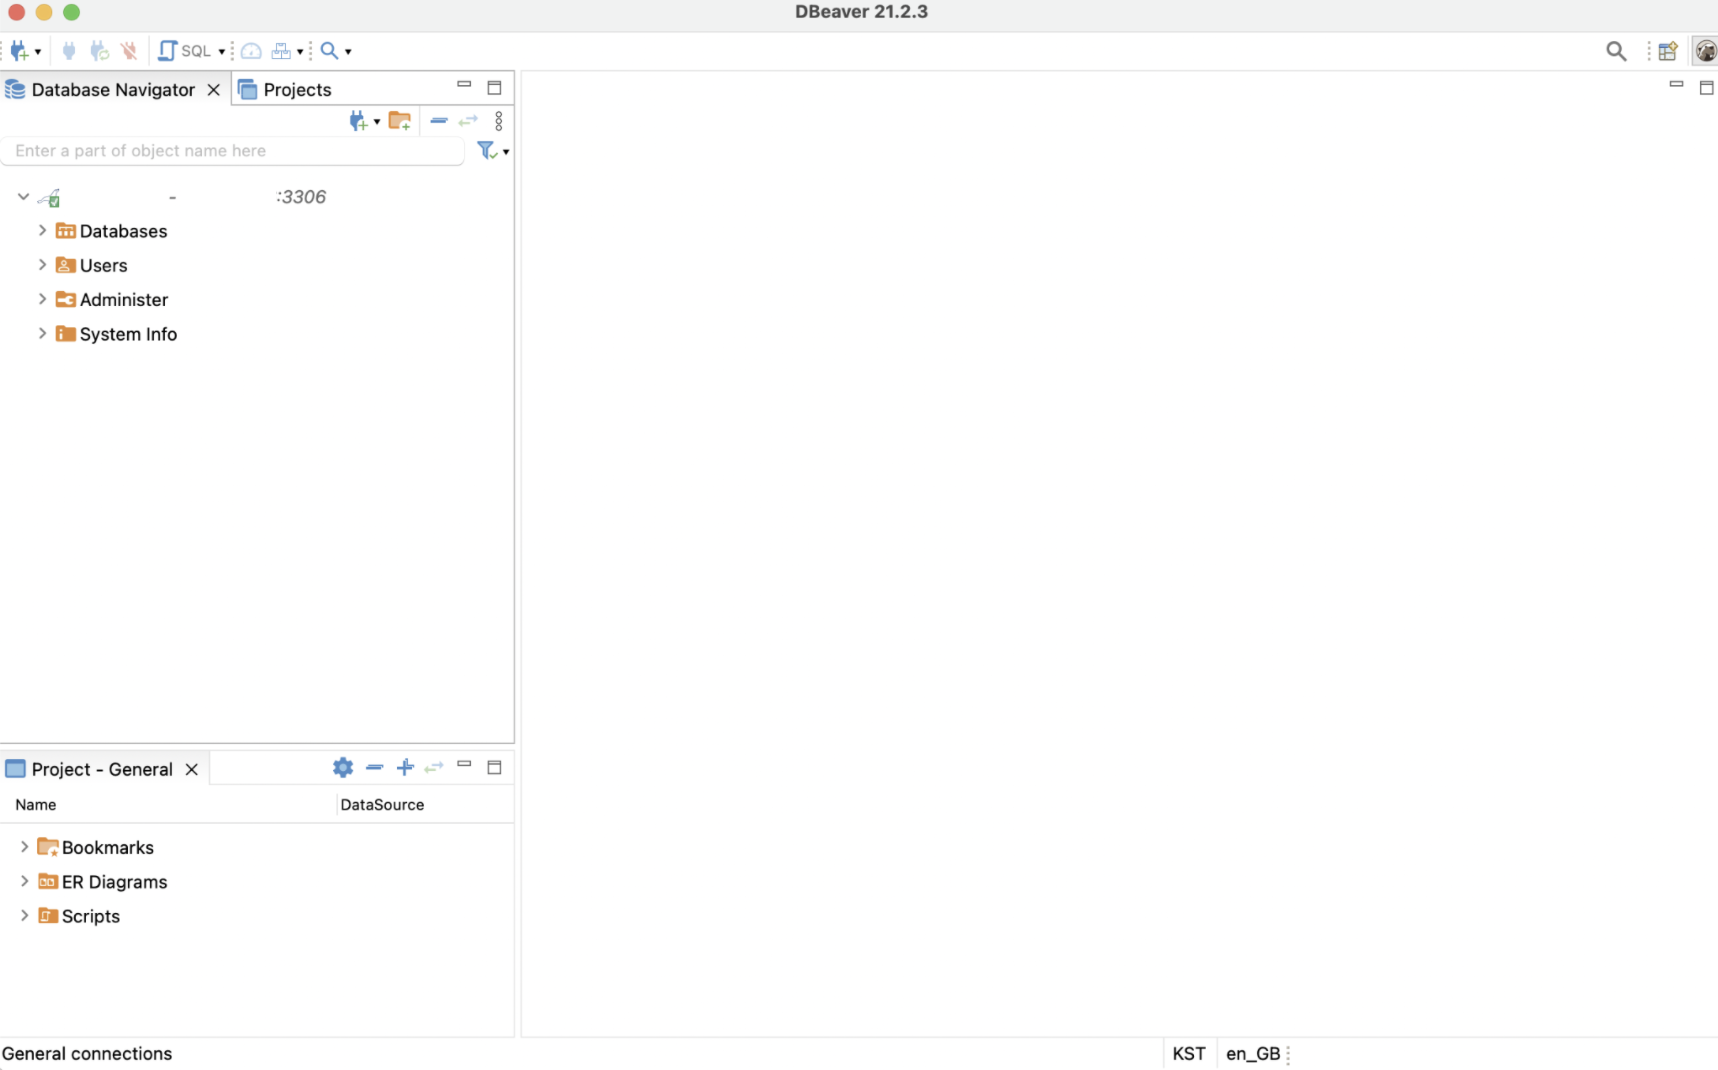Open the SQL button's dropdown arrow
Image resolution: width=1718 pixels, height=1070 pixels.
(x=222, y=52)
